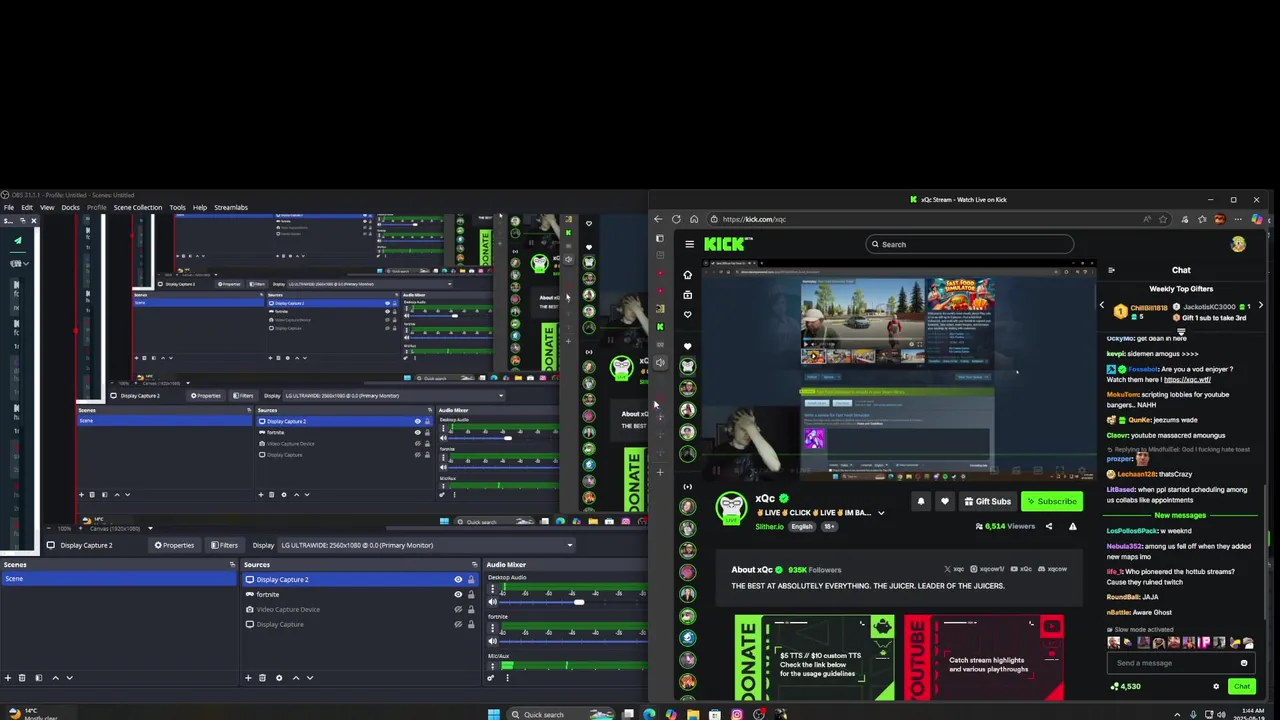
Task: Focus the Kick Search field
Action: (970, 244)
